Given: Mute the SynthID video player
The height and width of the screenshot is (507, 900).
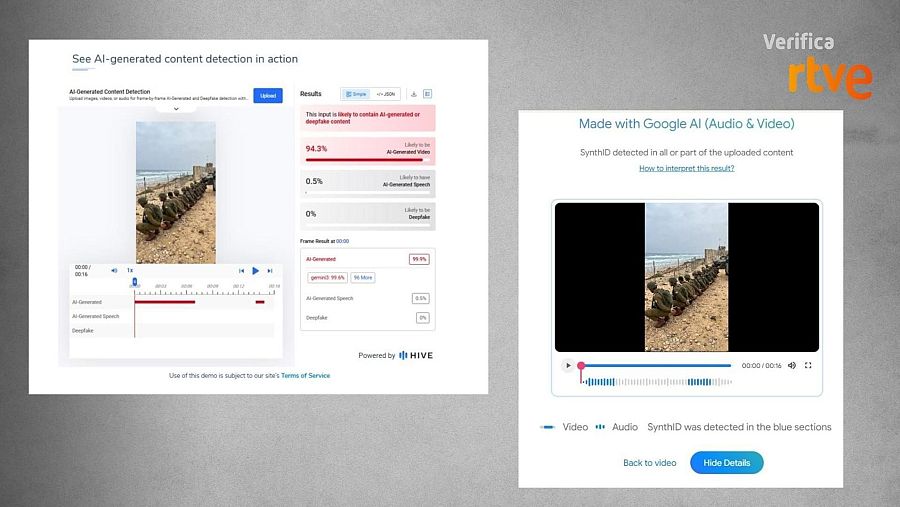Looking at the screenshot, I should pyautogui.click(x=792, y=365).
